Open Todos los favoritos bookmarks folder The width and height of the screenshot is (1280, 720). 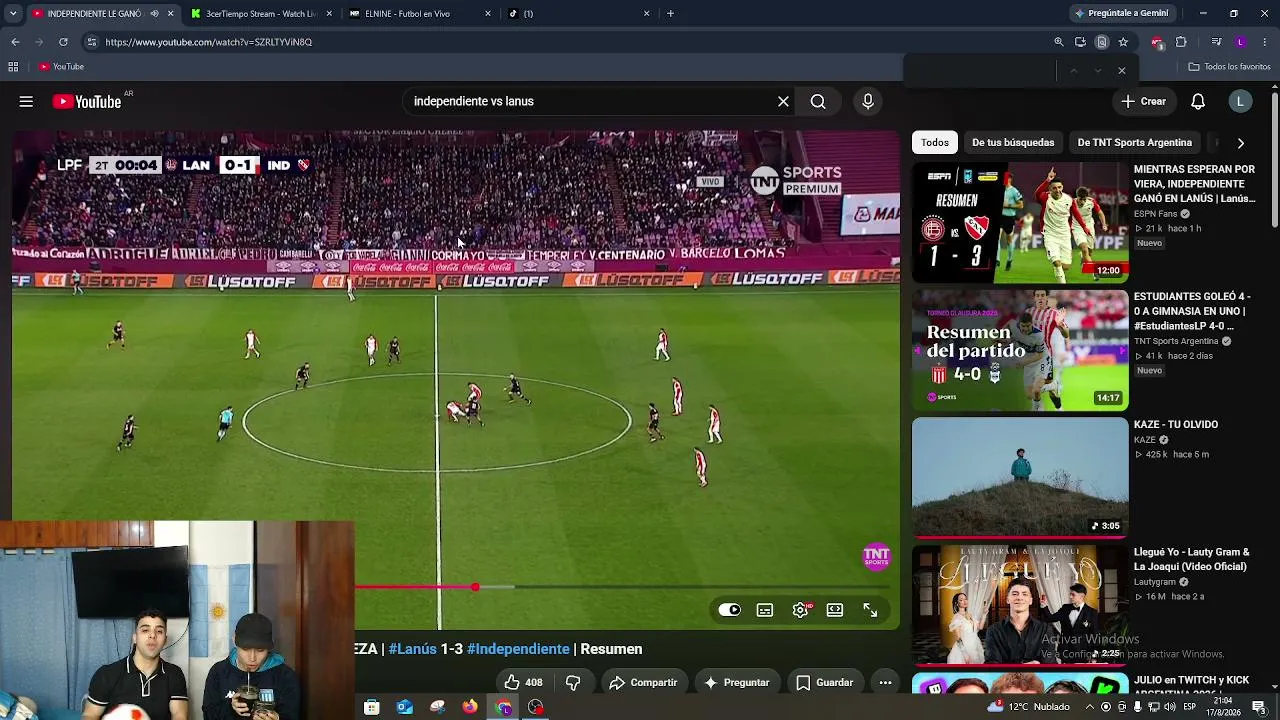[1229, 67]
